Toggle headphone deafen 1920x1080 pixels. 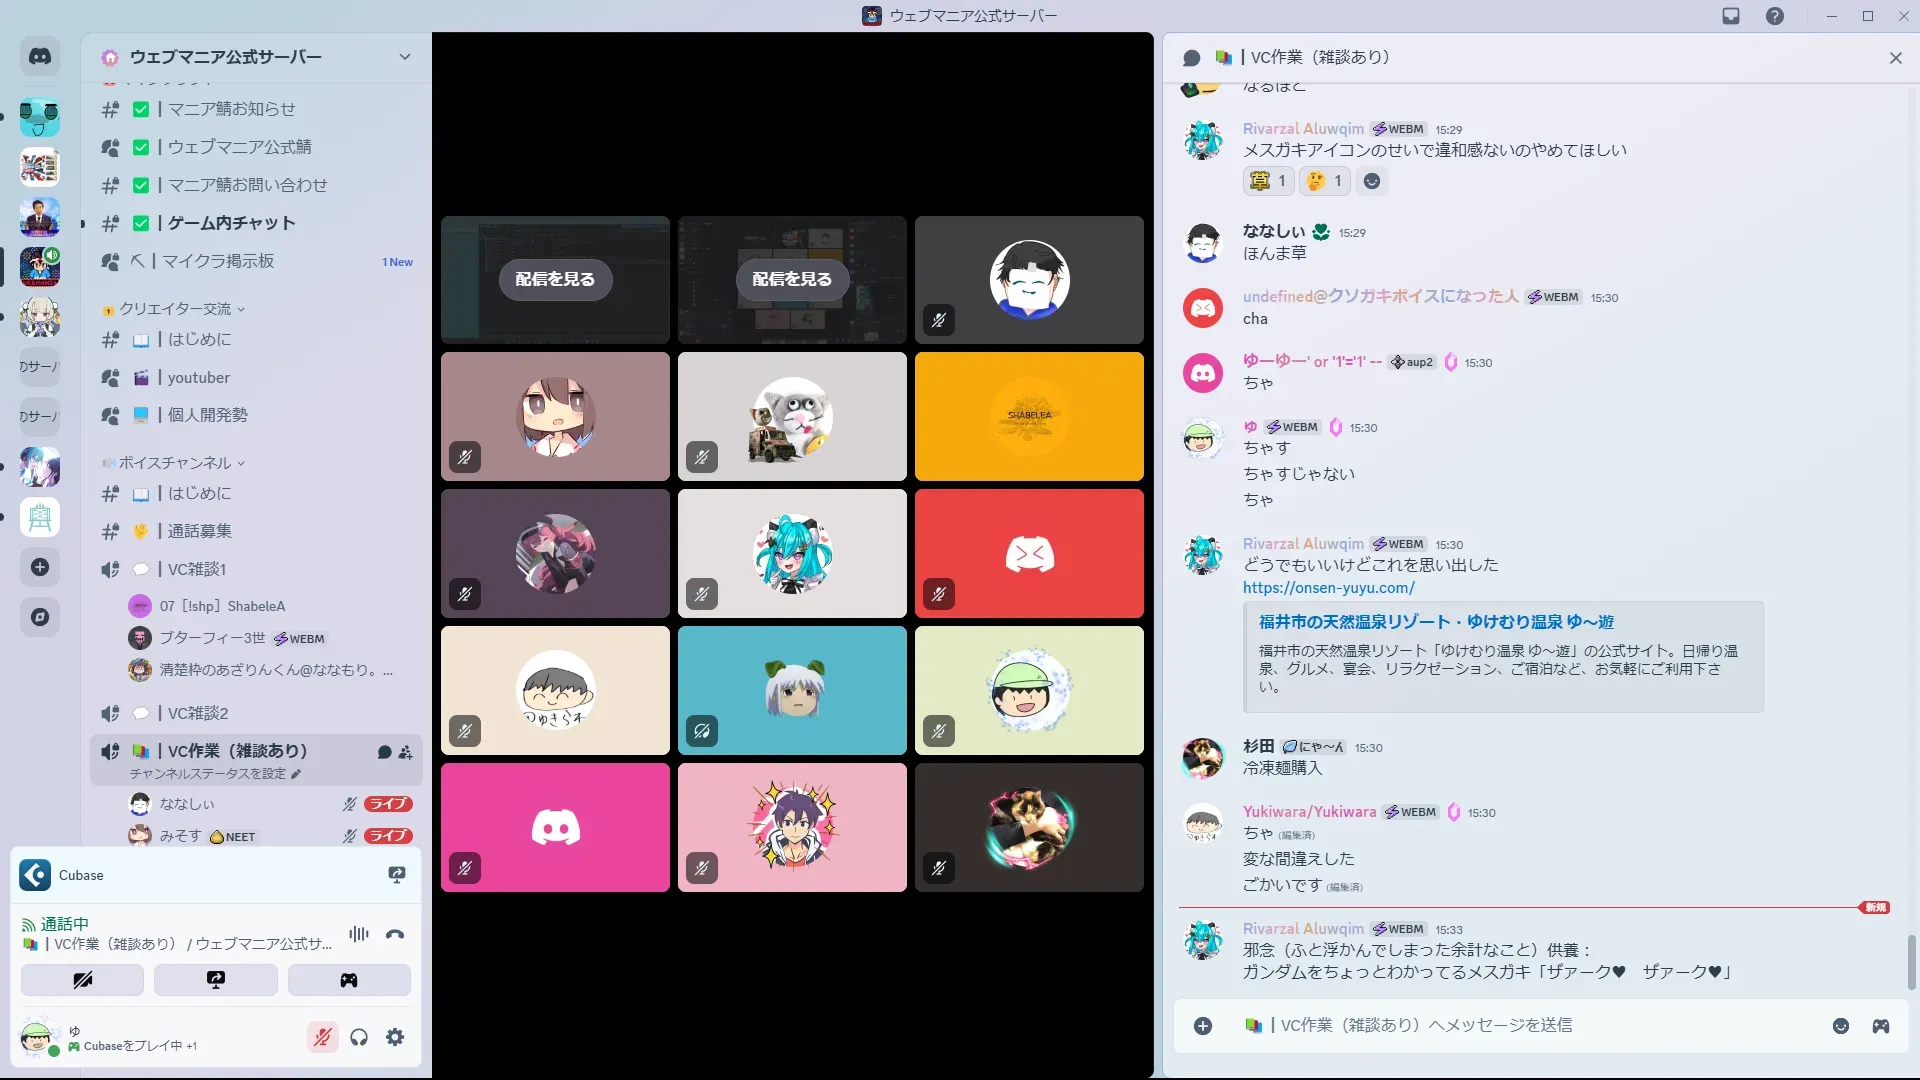pos(359,1038)
